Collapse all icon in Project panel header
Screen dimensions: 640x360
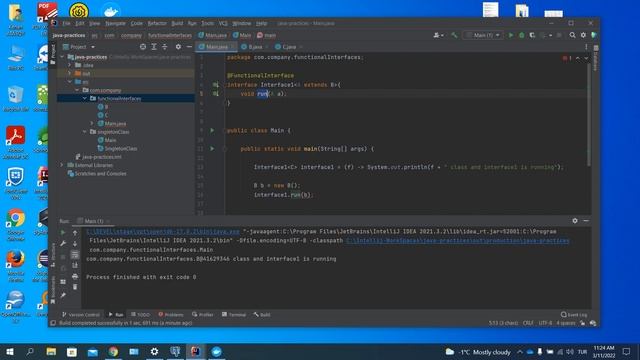pos(164,47)
